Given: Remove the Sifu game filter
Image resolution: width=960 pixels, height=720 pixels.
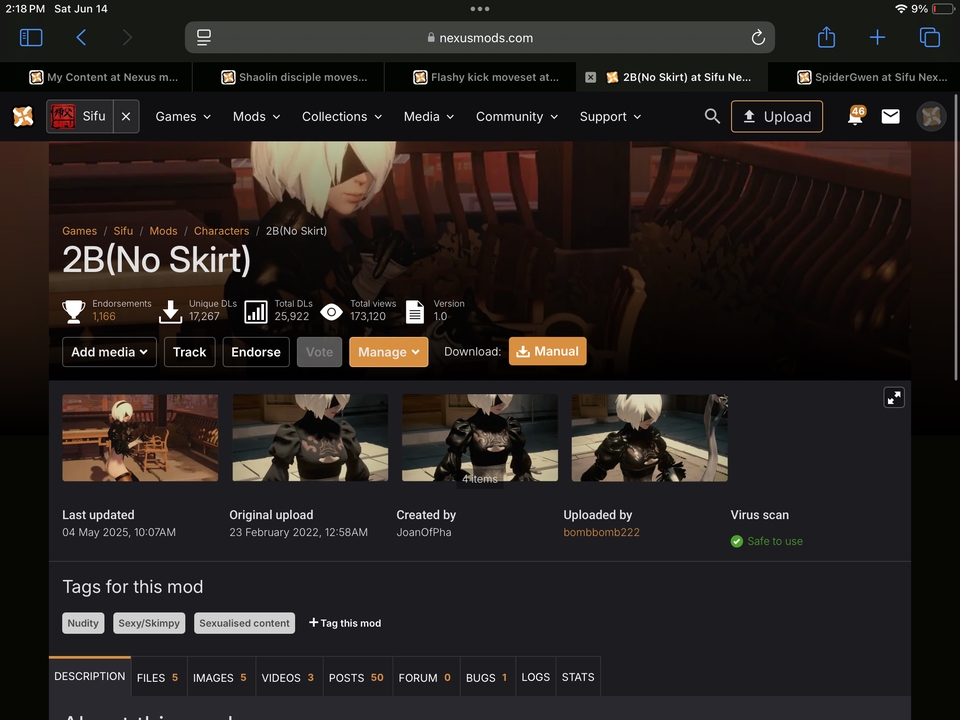Looking at the screenshot, I should pyautogui.click(x=126, y=117).
